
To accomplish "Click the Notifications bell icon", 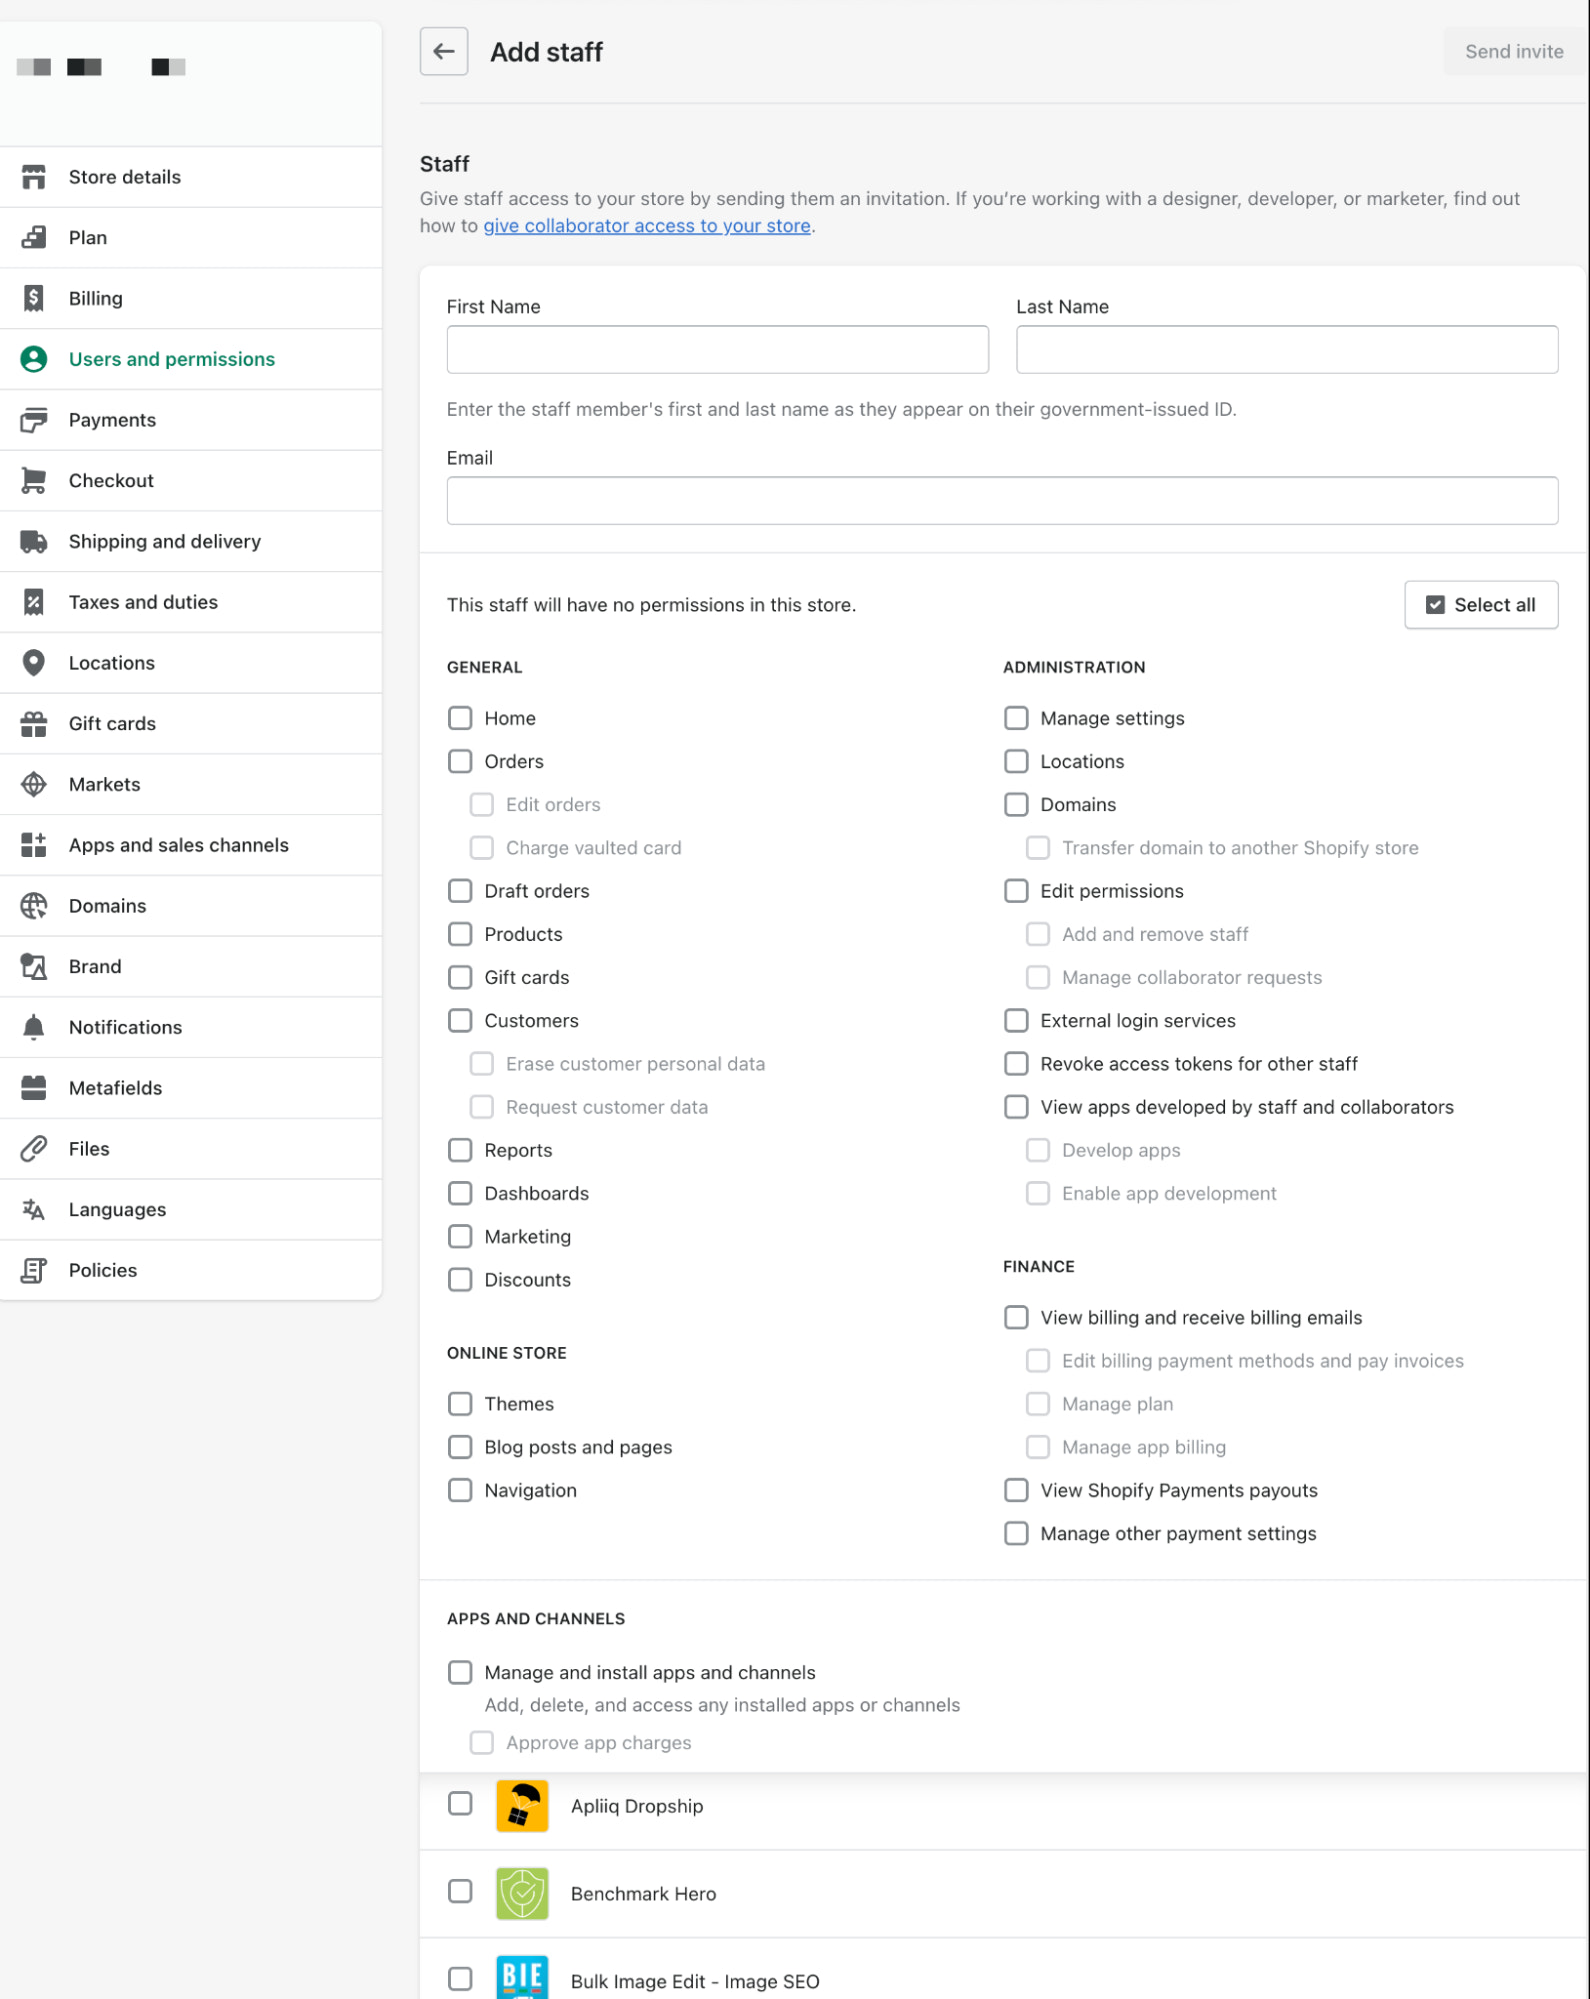I will [34, 1027].
